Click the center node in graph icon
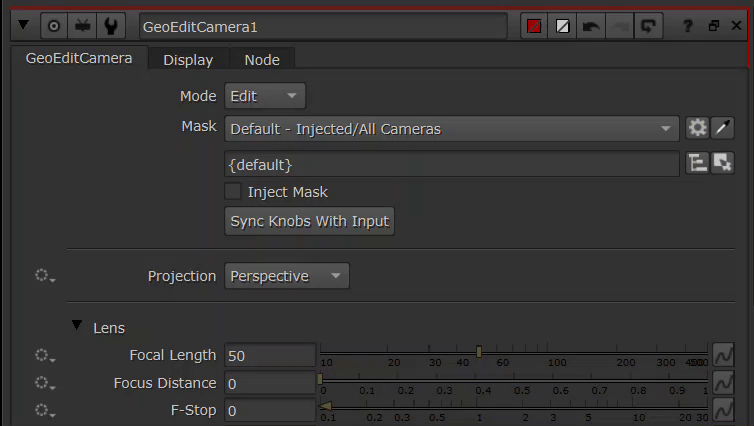Image resolution: width=754 pixels, height=426 pixels. pos(54,26)
